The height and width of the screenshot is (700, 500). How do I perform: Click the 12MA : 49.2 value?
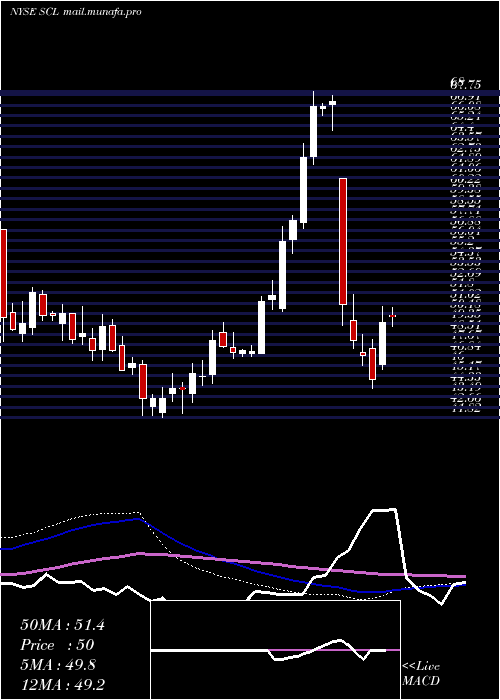[62, 684]
